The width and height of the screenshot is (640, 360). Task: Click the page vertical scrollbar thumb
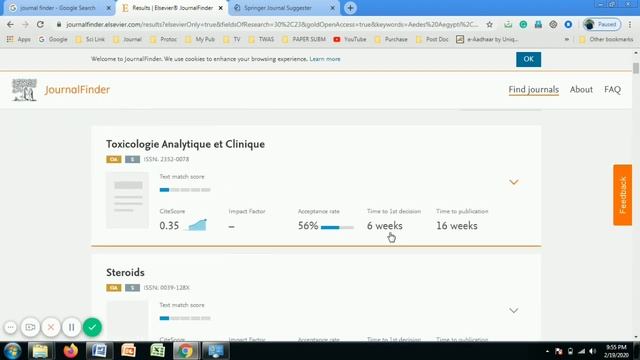click(x=636, y=68)
